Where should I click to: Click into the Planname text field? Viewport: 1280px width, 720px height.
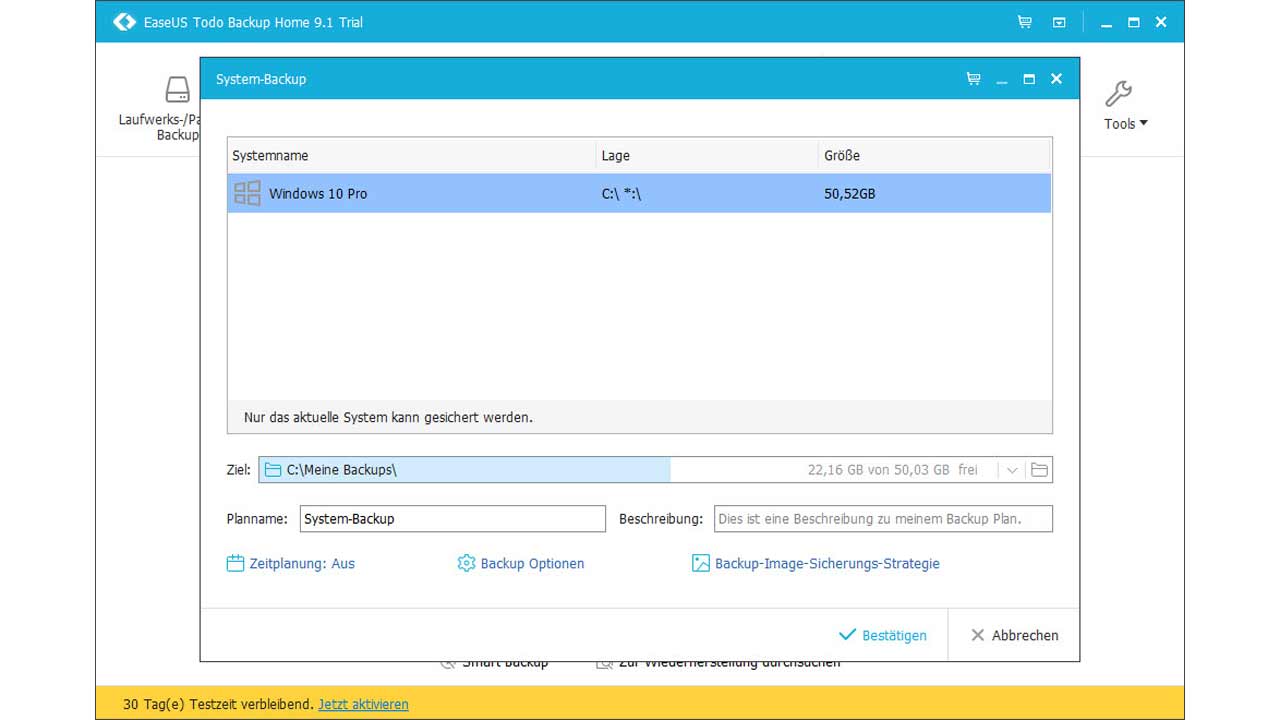pos(452,519)
